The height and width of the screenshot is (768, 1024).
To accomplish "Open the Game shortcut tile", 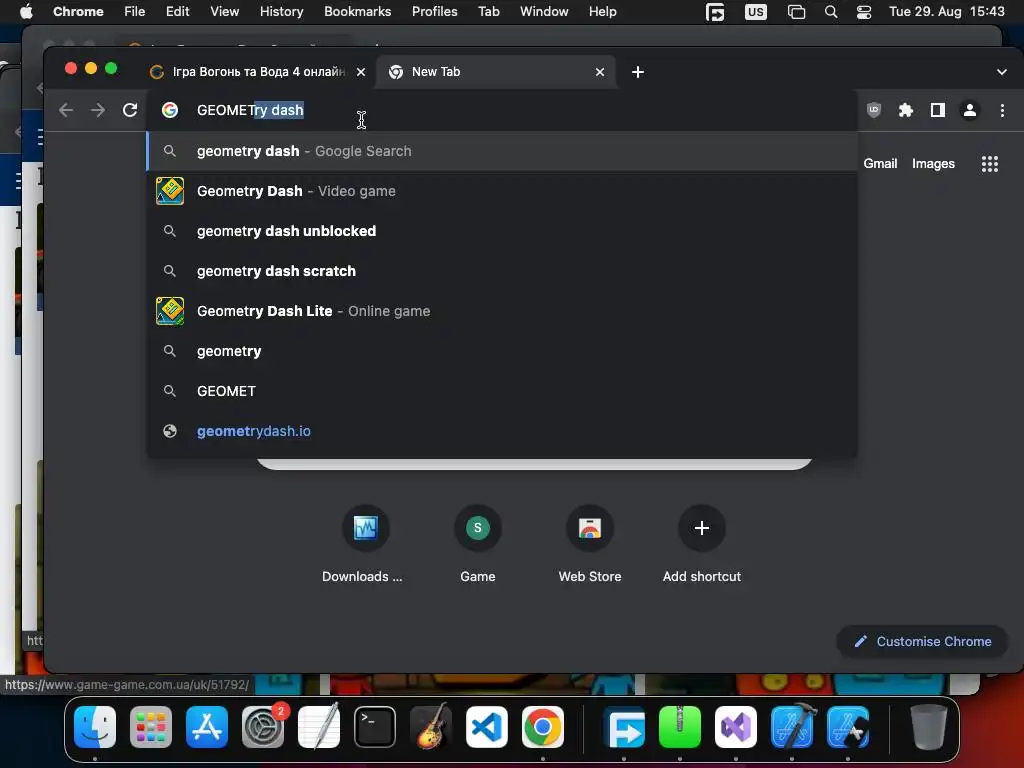I will coord(477,543).
